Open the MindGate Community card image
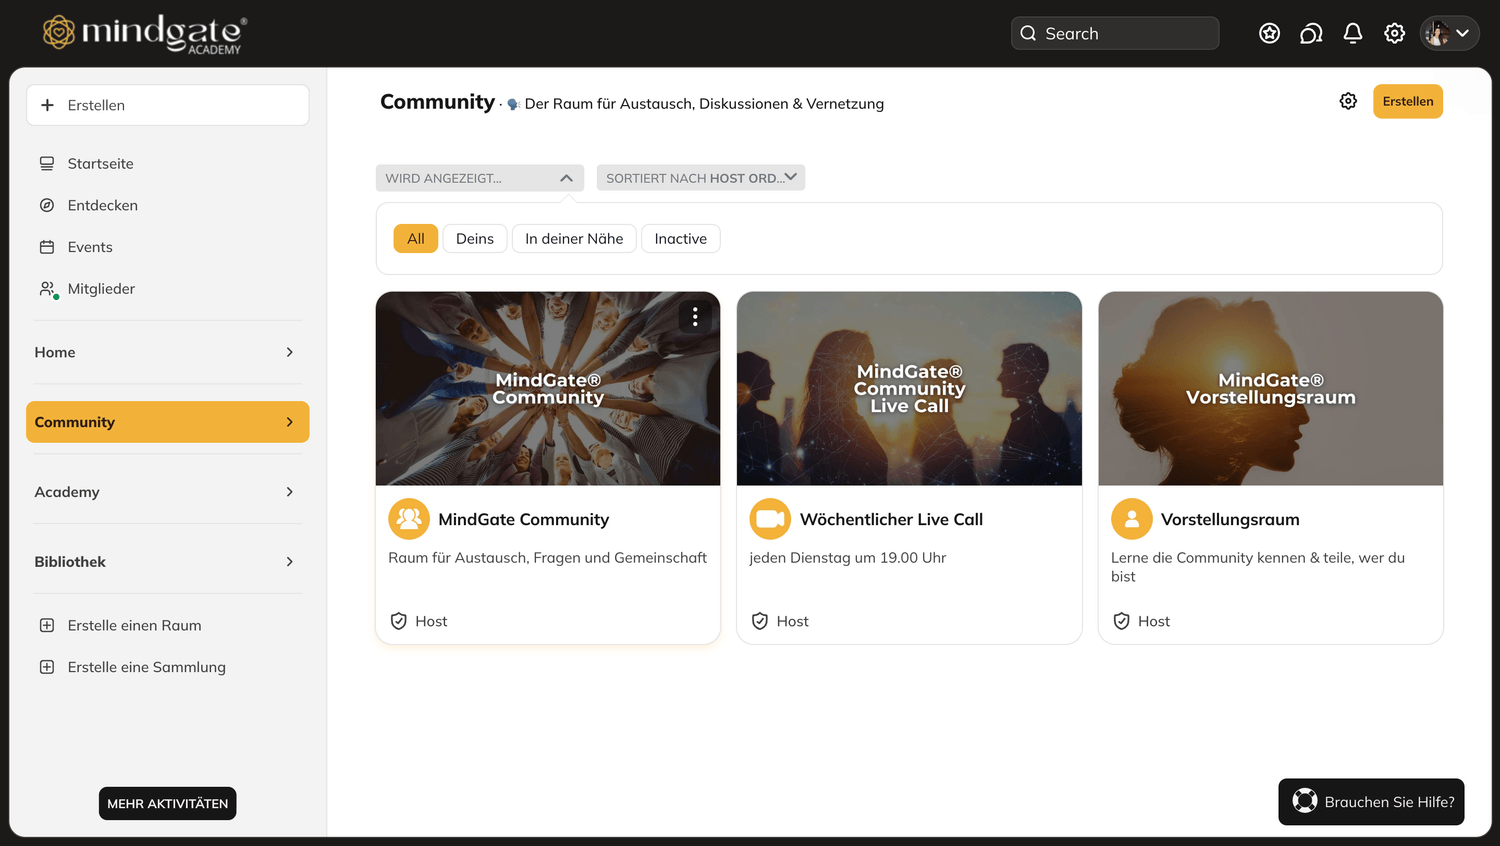The height and width of the screenshot is (846, 1500). (x=548, y=389)
